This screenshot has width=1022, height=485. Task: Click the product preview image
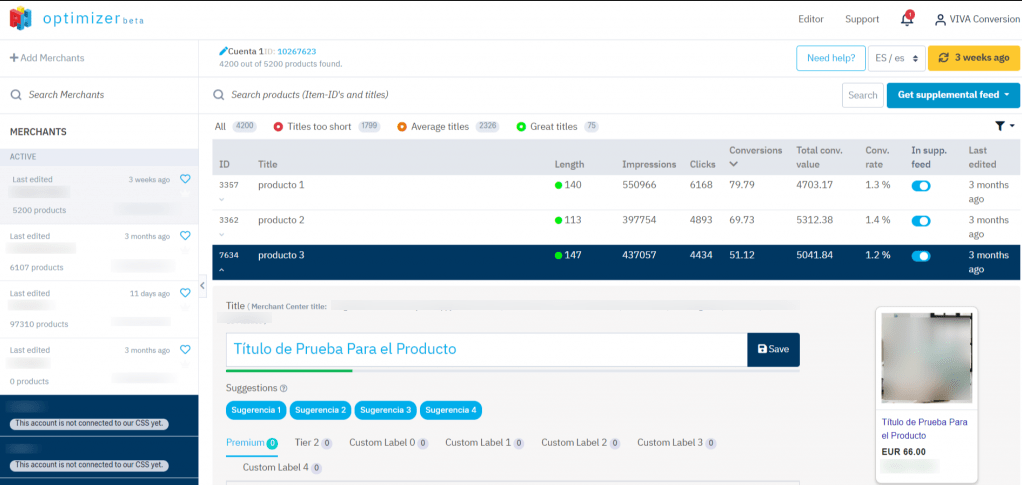926,359
